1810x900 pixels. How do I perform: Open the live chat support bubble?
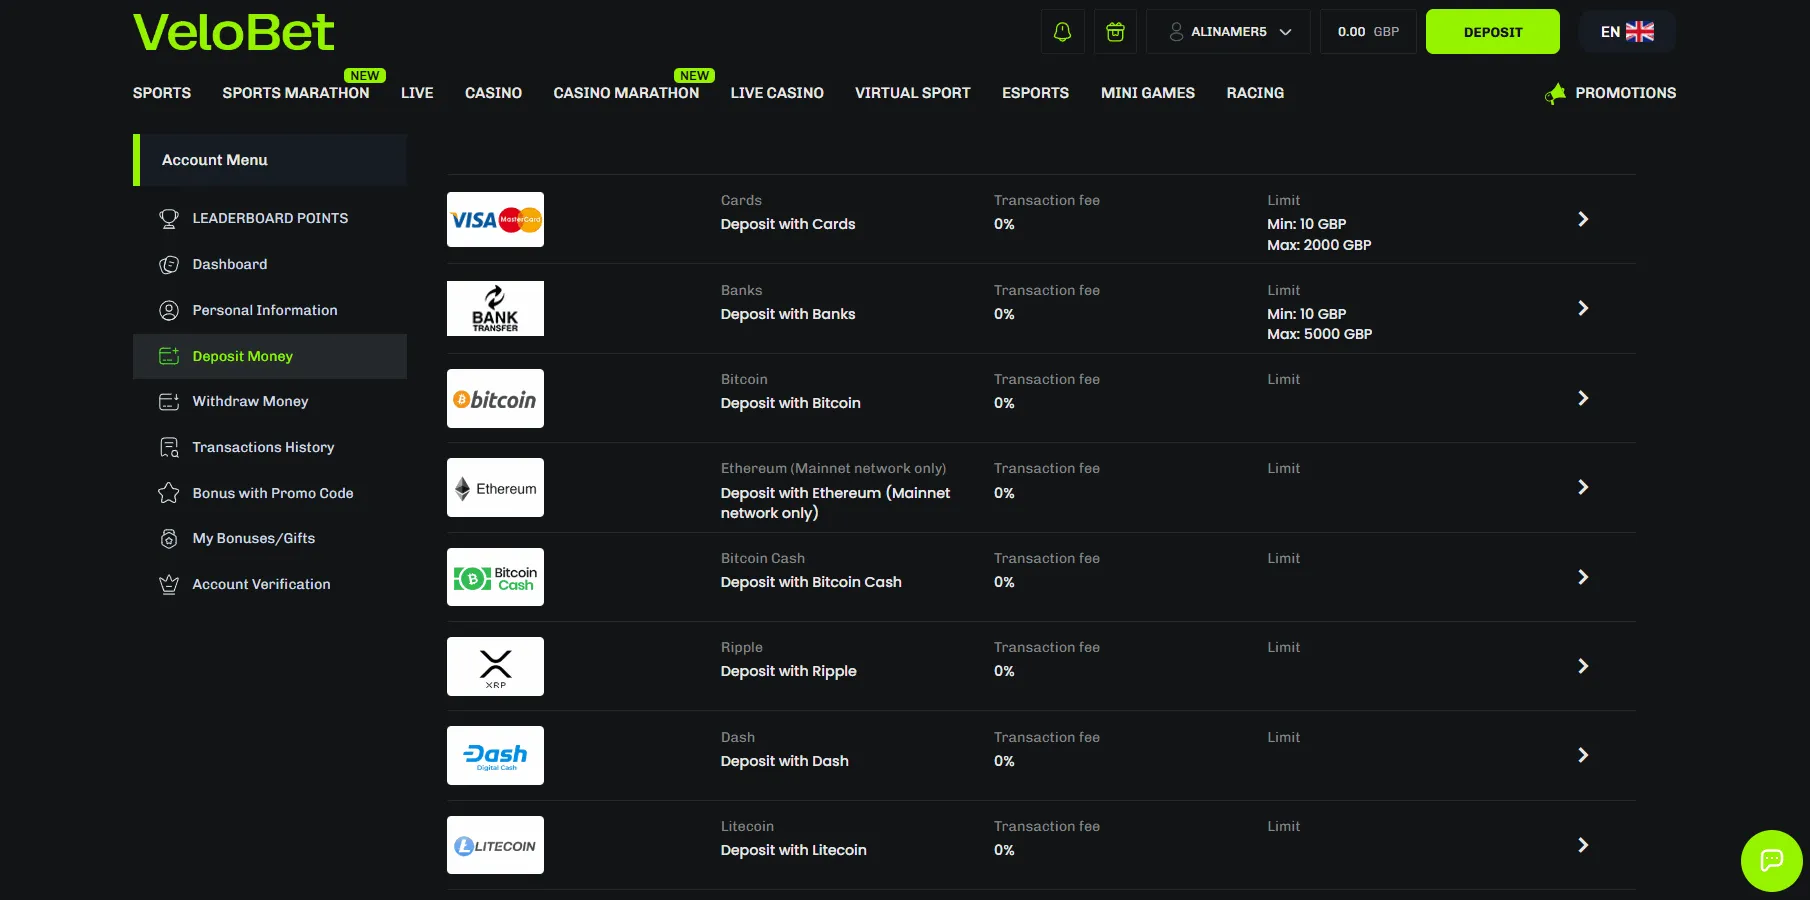point(1771,860)
